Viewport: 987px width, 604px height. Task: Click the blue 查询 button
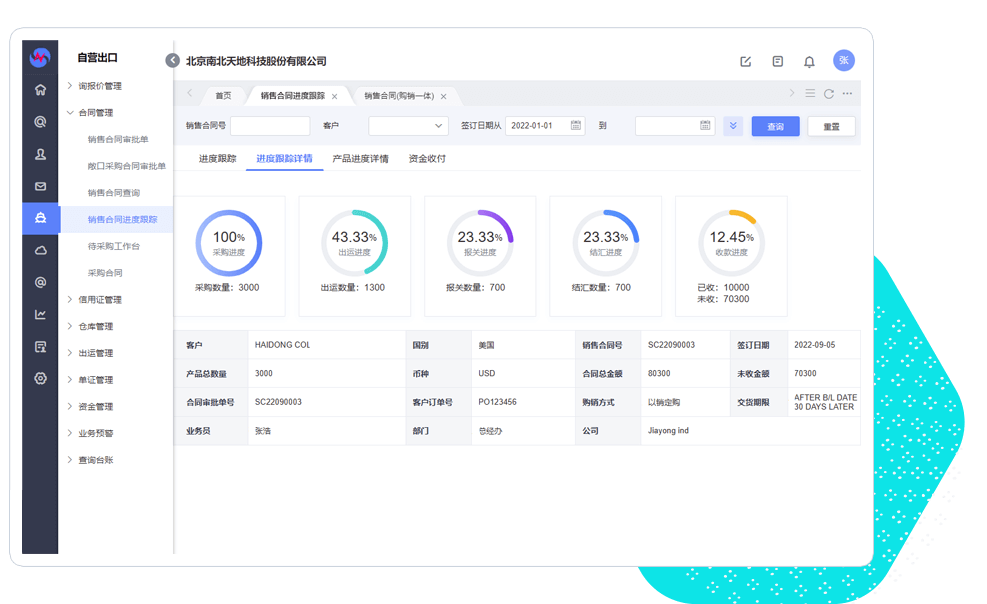pyautogui.click(x=775, y=126)
